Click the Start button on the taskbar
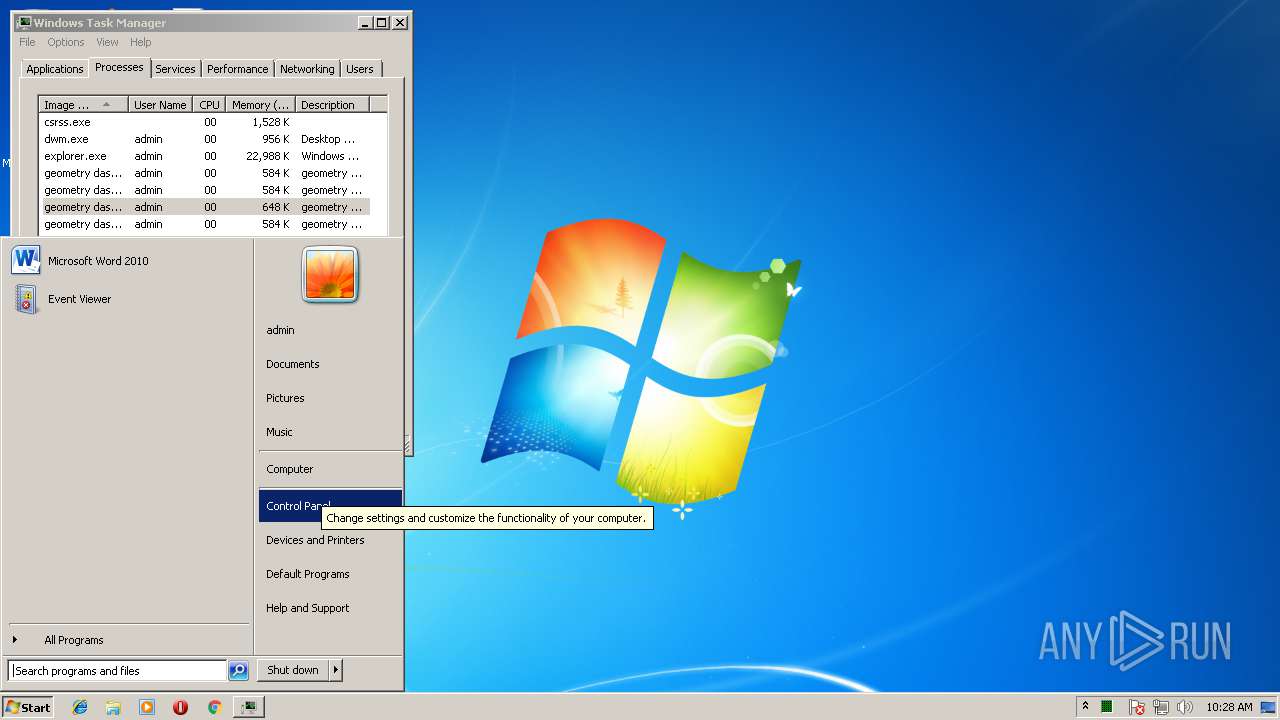The image size is (1280, 720). coord(28,707)
